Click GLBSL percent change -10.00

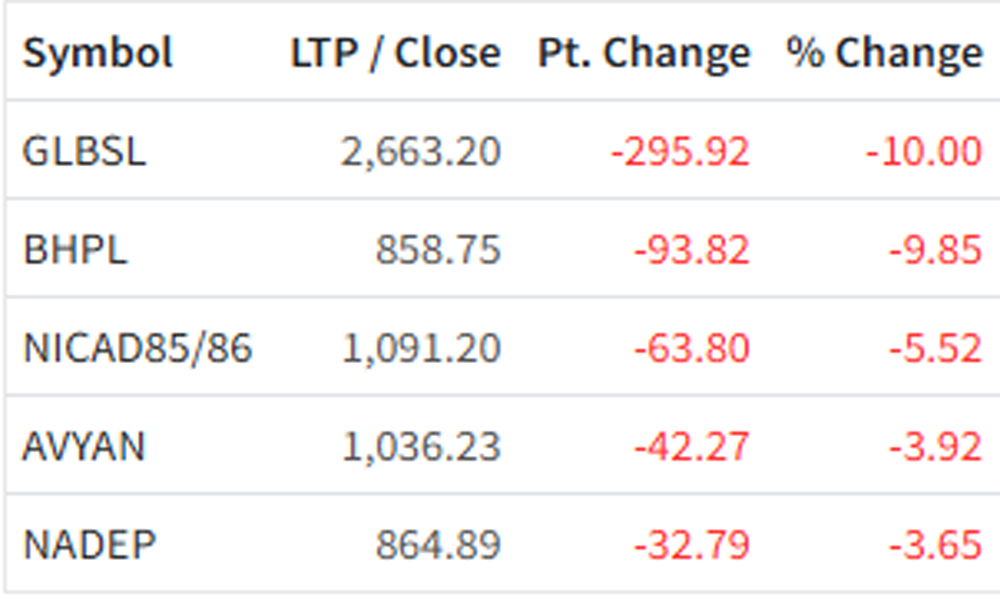click(x=922, y=151)
